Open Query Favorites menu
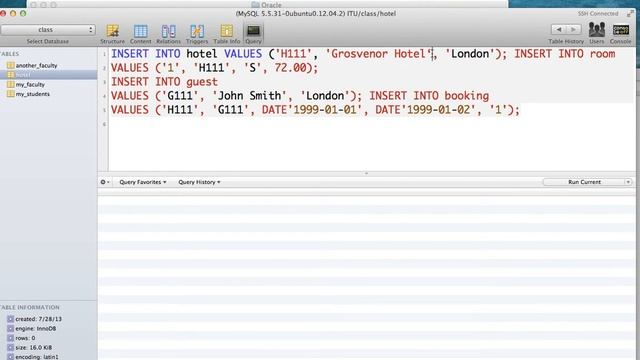Image resolution: width=640 pixels, height=360 pixels. coord(142,182)
